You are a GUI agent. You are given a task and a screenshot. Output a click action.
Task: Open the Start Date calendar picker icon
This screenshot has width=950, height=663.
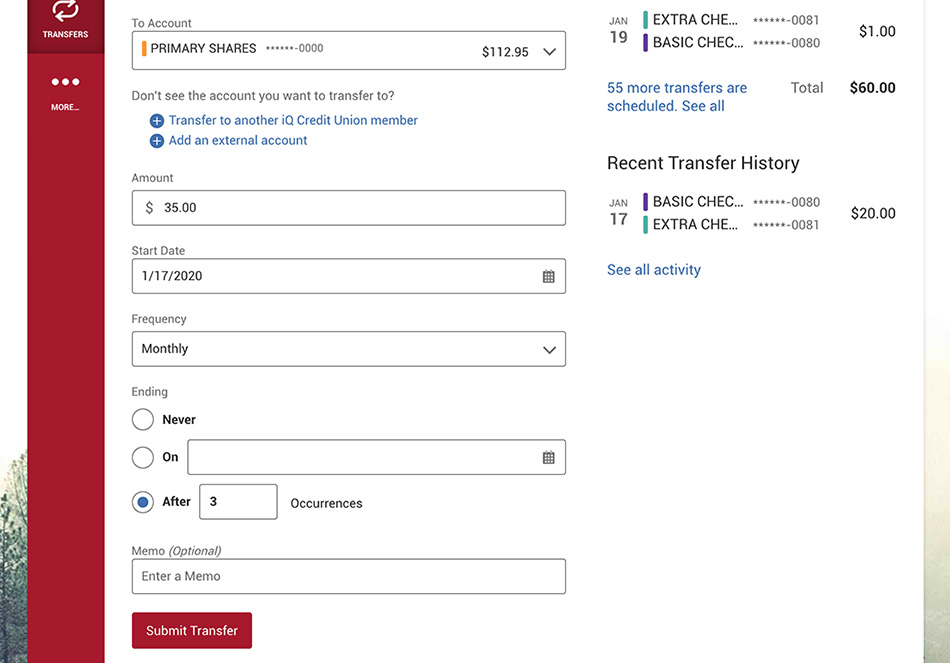tap(548, 277)
